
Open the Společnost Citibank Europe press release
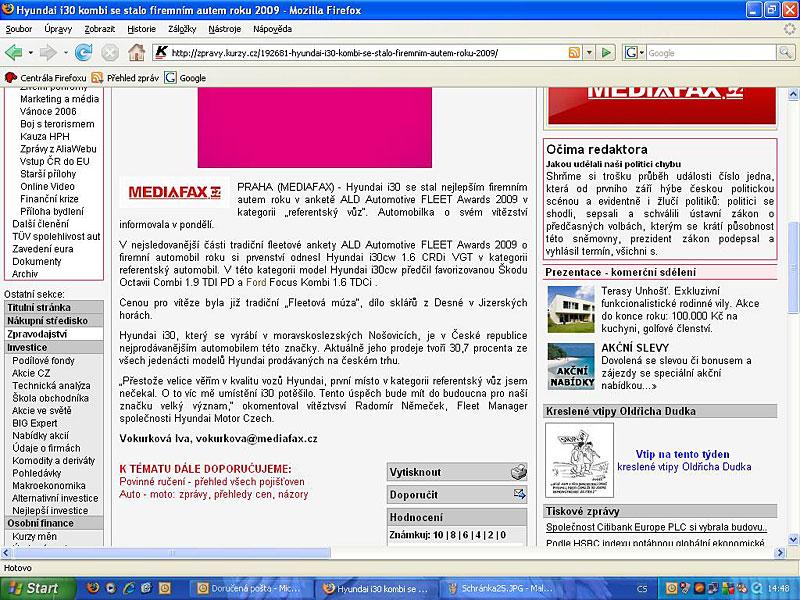(656, 527)
